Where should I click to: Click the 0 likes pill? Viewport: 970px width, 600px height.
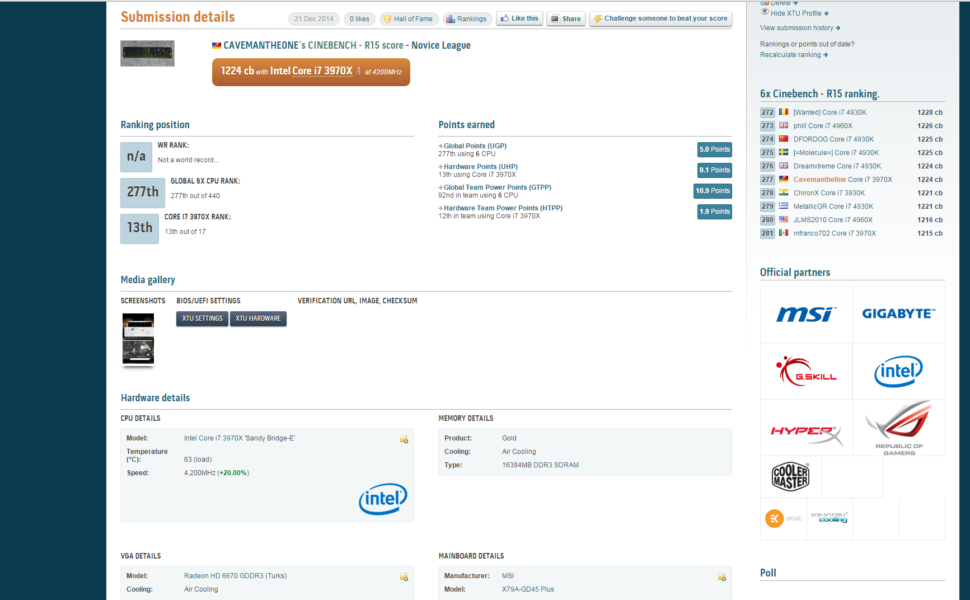[359, 19]
